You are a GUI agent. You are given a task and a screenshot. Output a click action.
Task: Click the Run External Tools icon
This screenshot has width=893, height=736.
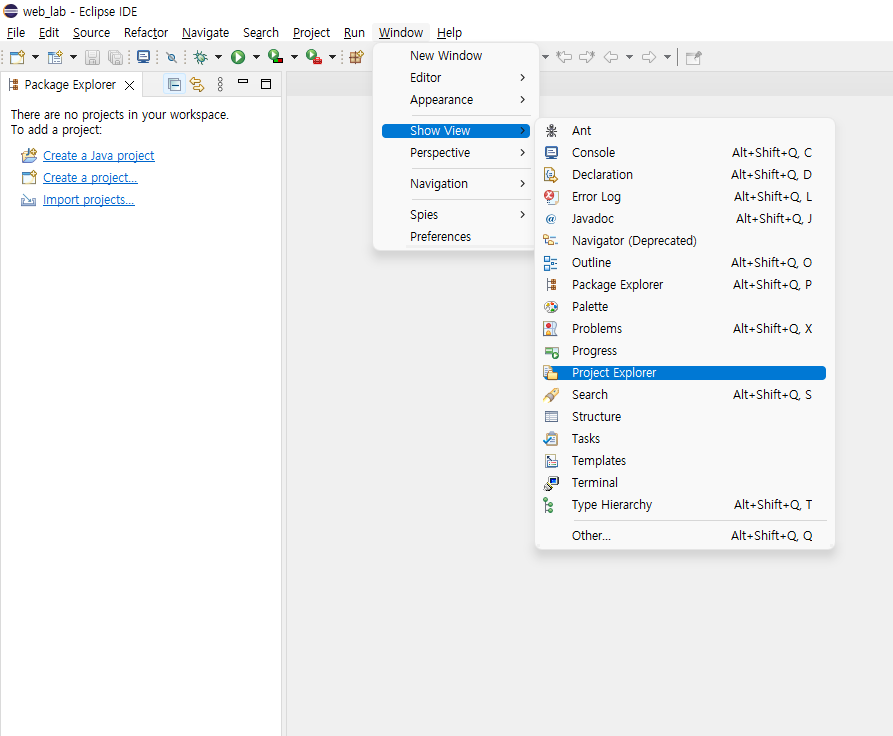click(314, 57)
